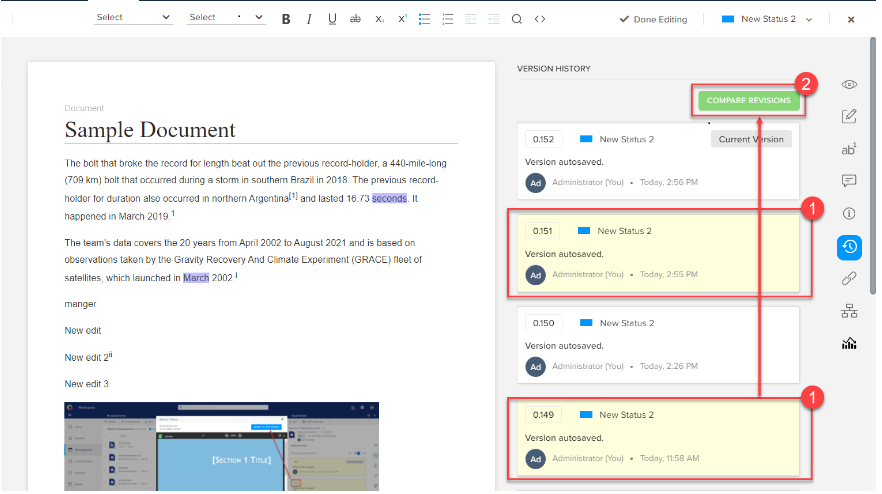882x494 pixels.
Task: Click the 'New edit 3' line
Action: [x=86, y=384]
